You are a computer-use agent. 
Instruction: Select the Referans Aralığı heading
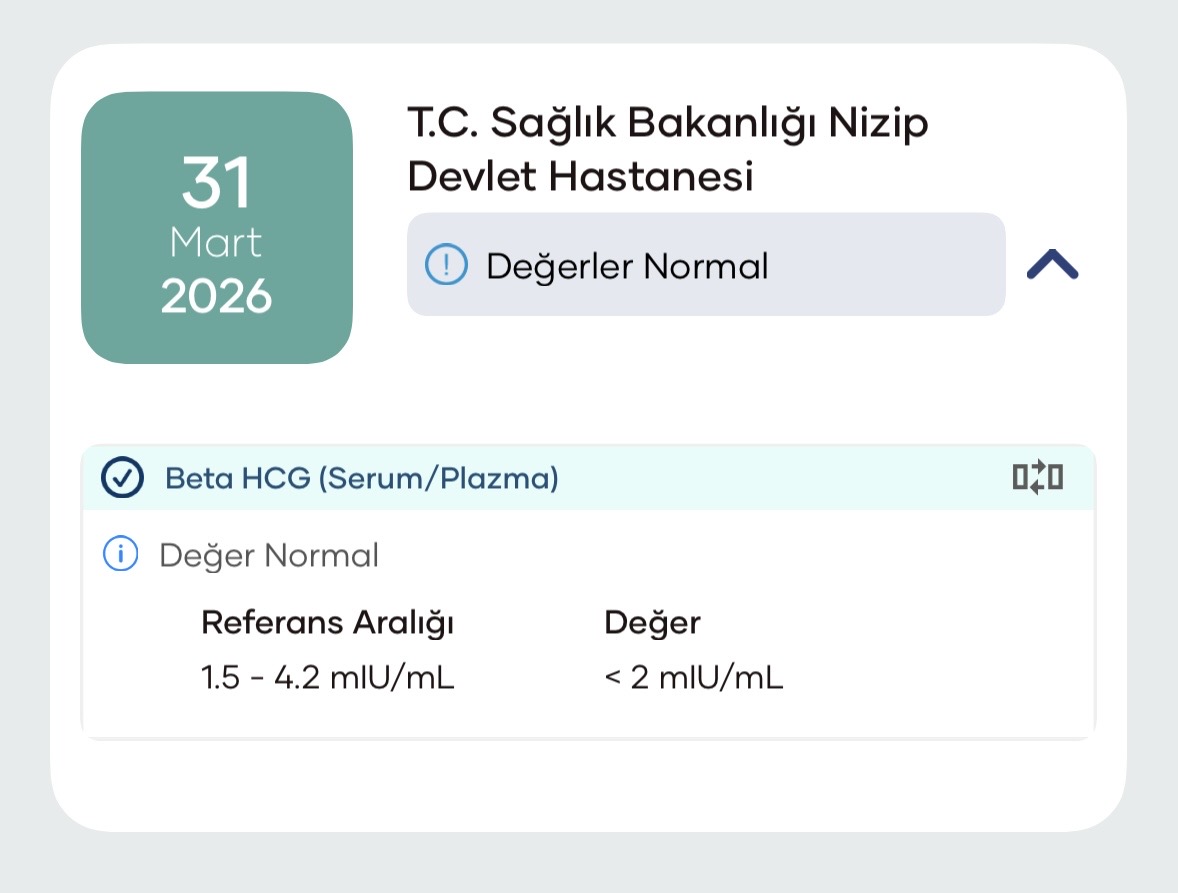click(328, 622)
